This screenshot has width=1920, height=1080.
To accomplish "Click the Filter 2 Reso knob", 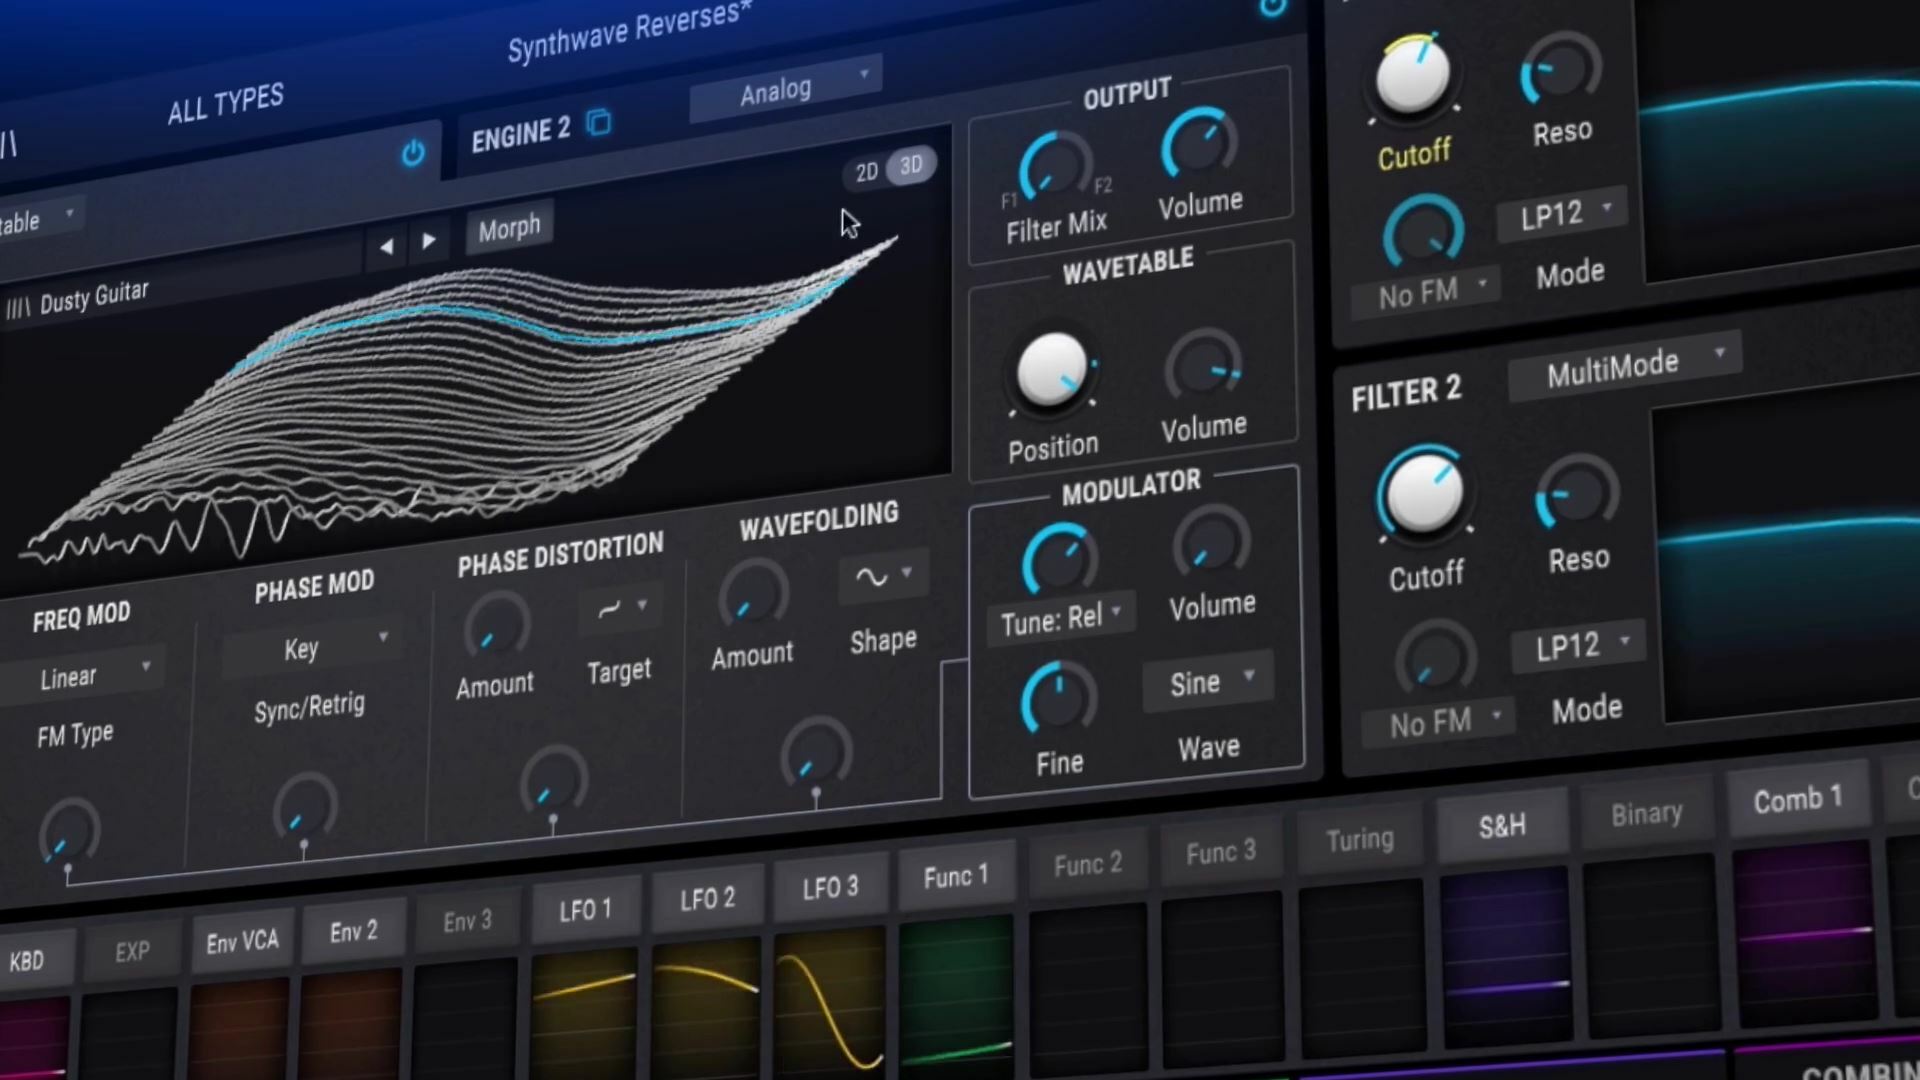I will [x=1577, y=492].
